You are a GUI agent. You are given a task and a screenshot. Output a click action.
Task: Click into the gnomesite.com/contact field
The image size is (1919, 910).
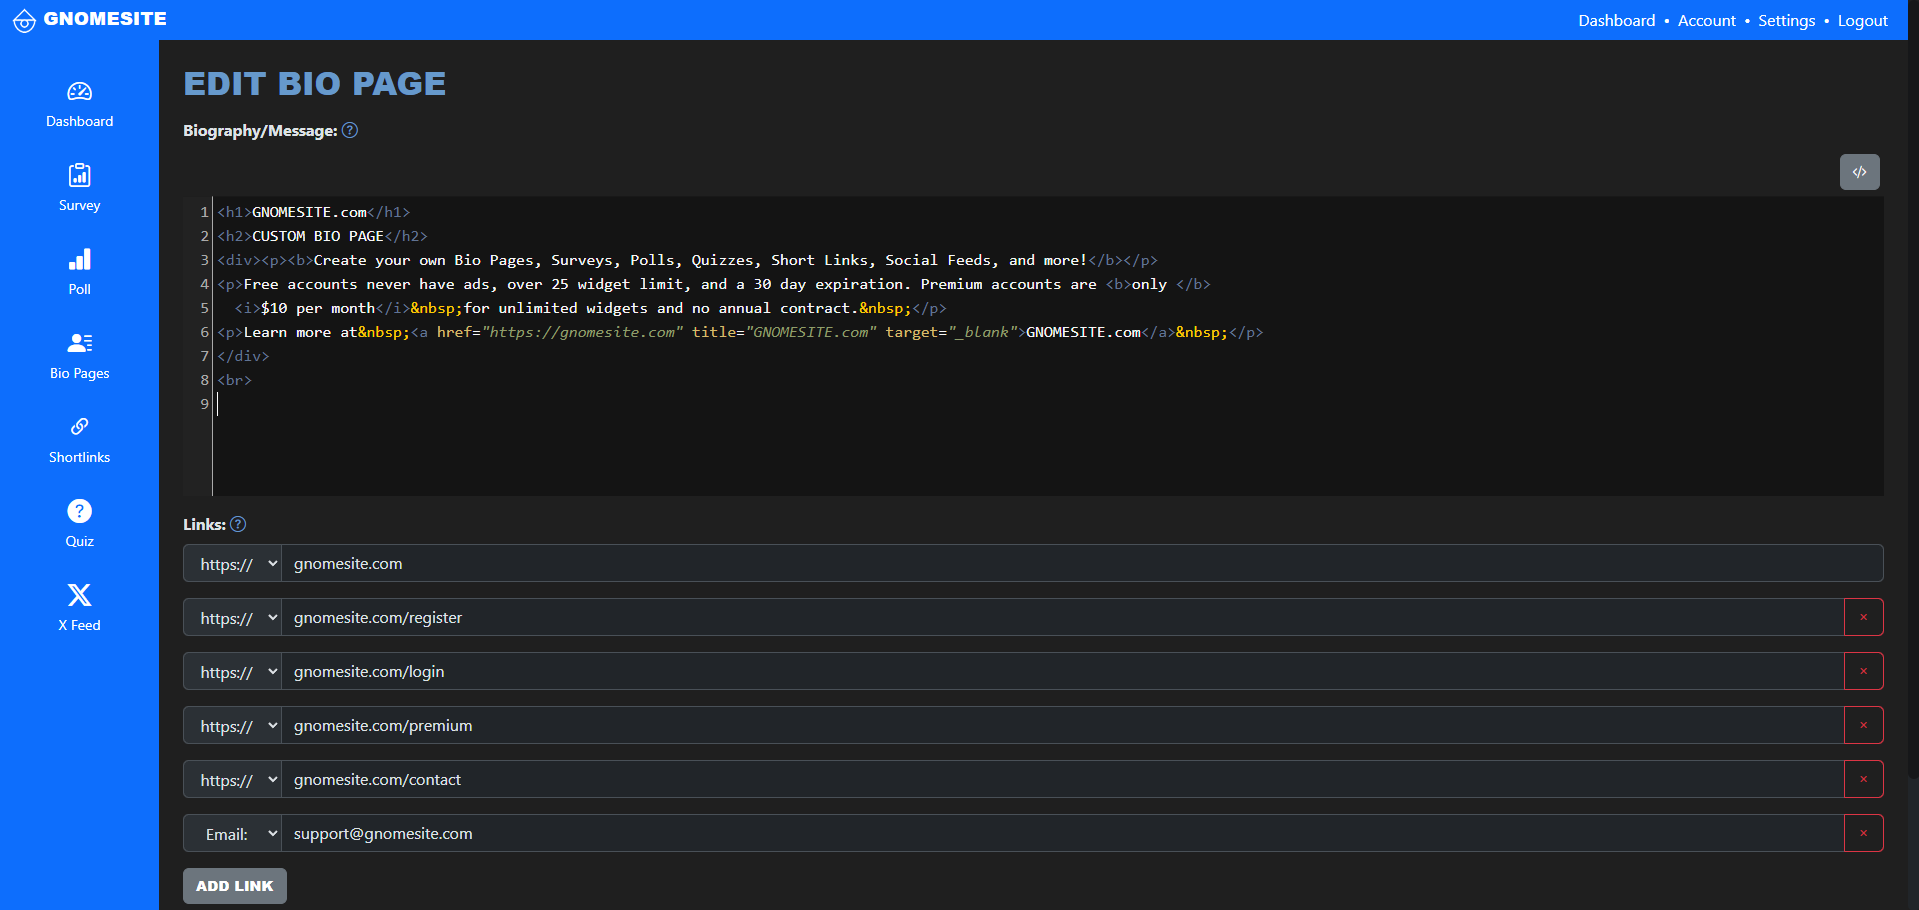(1062, 779)
